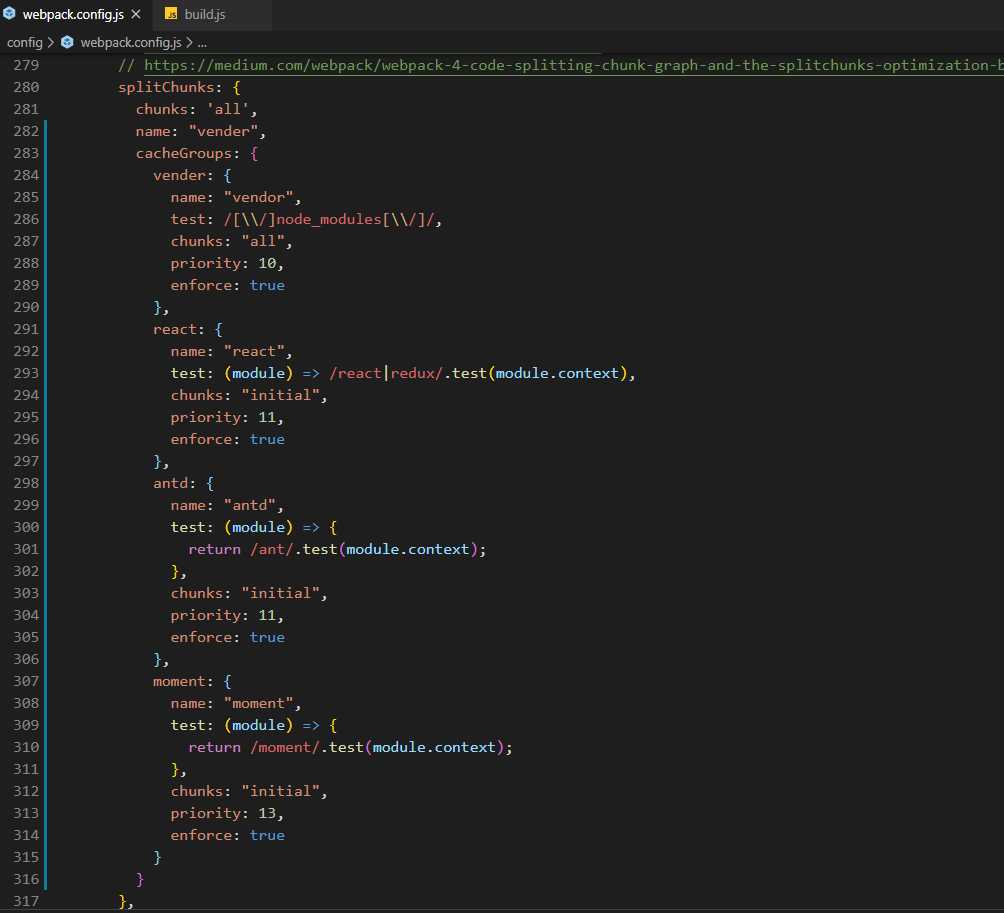Open the breadcrumb ellipsis symbol list

pyautogui.click(x=202, y=43)
